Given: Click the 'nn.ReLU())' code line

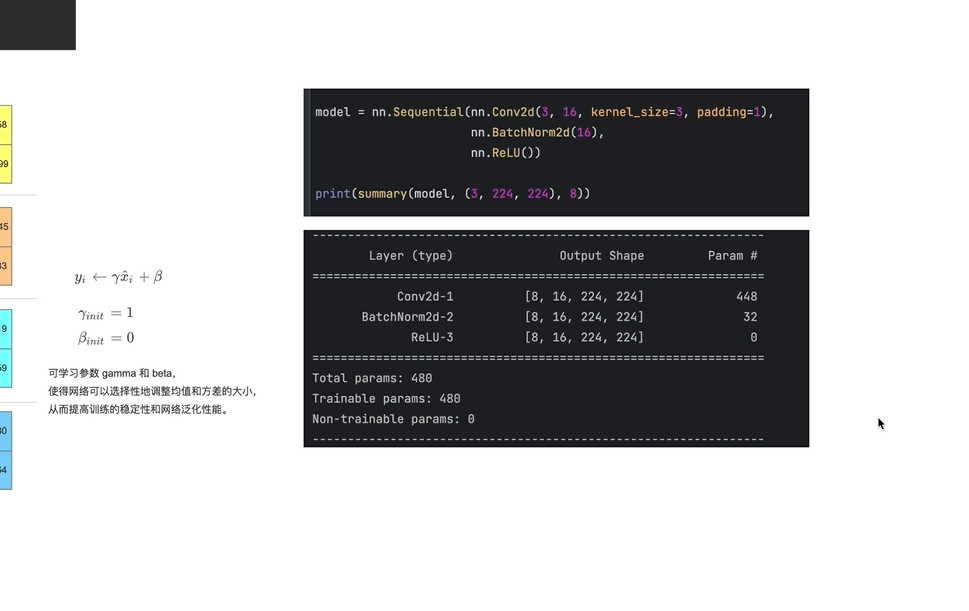Looking at the screenshot, I should (x=506, y=153).
